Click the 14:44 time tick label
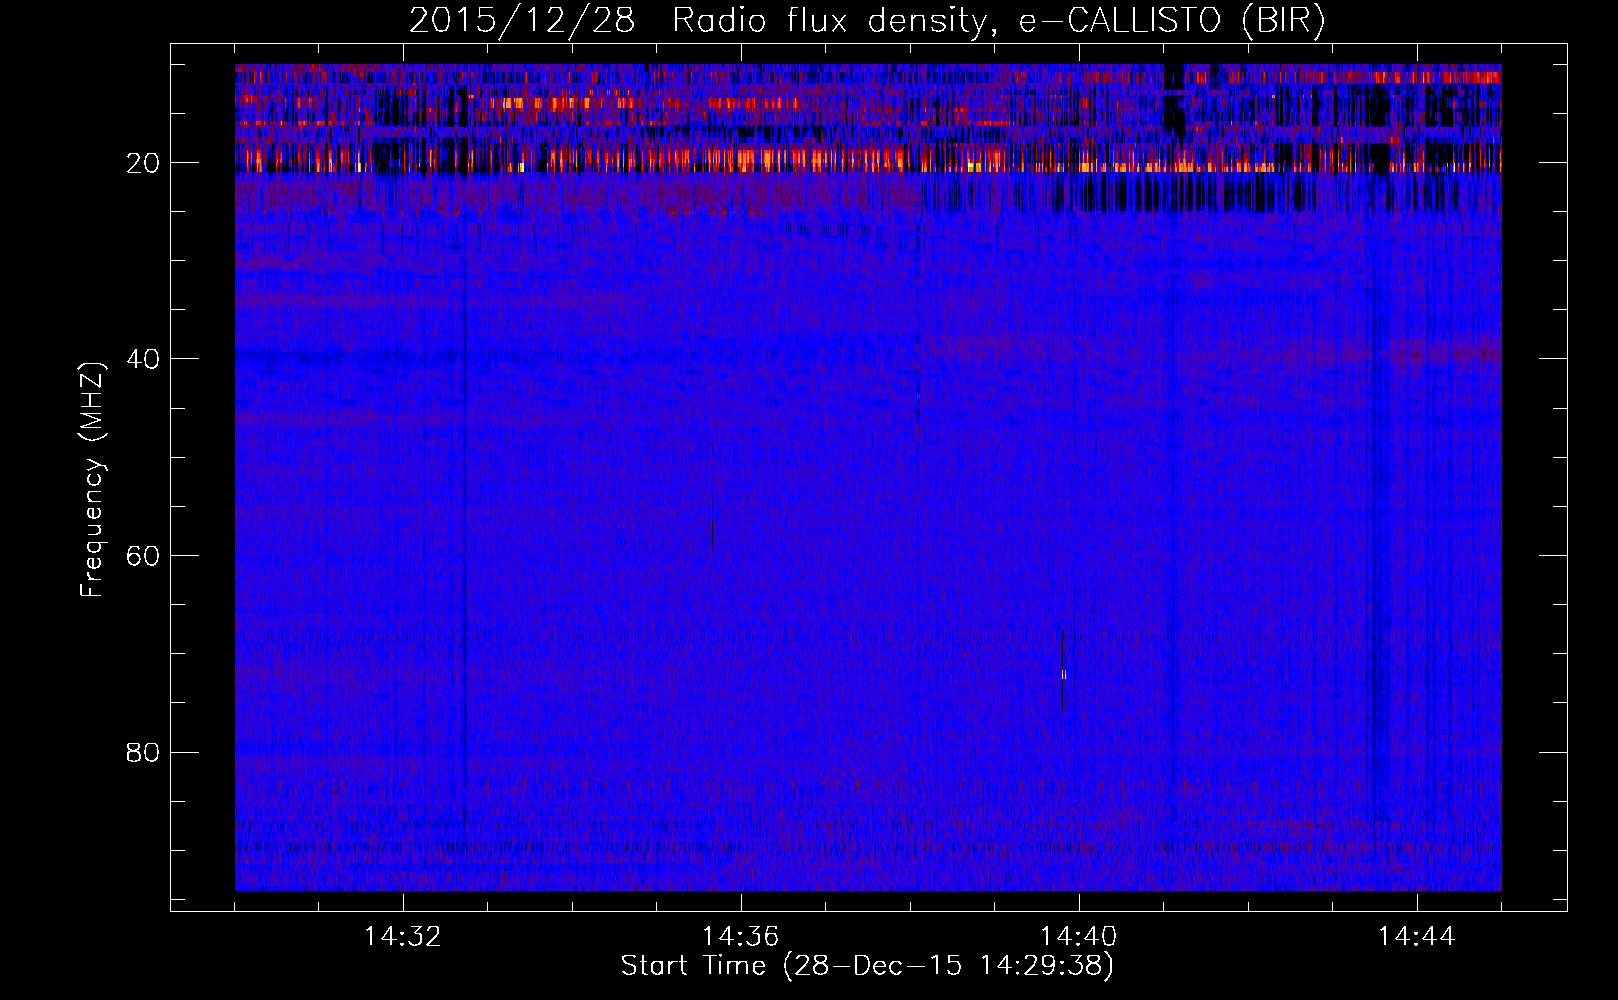This screenshot has width=1618, height=1000. coord(1417,937)
